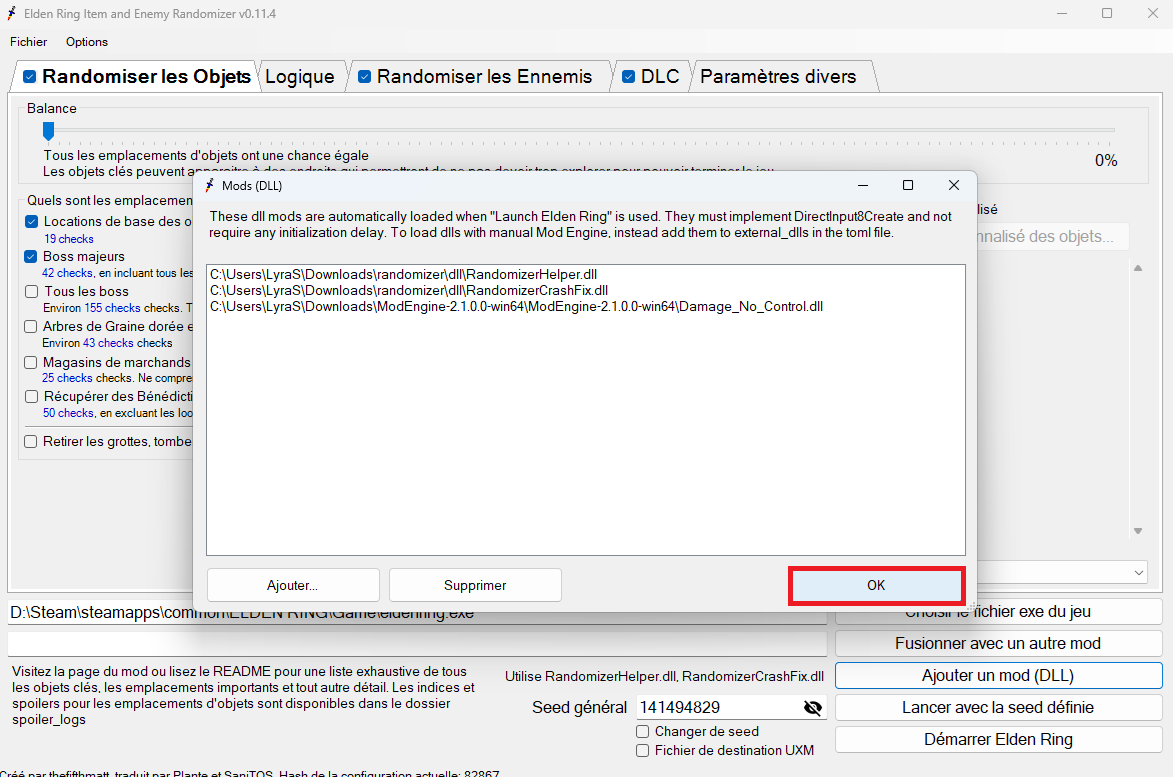Image resolution: width=1173 pixels, height=777 pixels.
Task: Uncheck Locations de base des objets
Action: 31,221
